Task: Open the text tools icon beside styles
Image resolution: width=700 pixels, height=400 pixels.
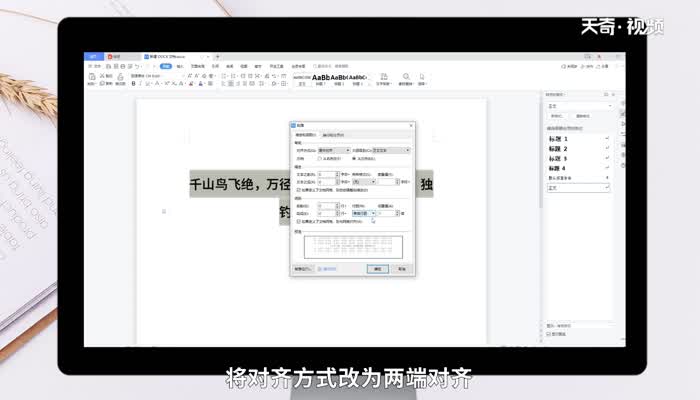Action: [383, 77]
